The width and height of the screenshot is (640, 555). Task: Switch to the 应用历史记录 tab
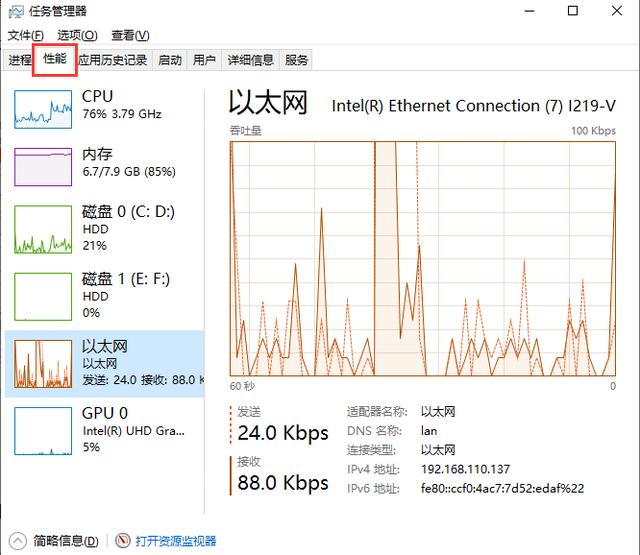tap(113, 60)
